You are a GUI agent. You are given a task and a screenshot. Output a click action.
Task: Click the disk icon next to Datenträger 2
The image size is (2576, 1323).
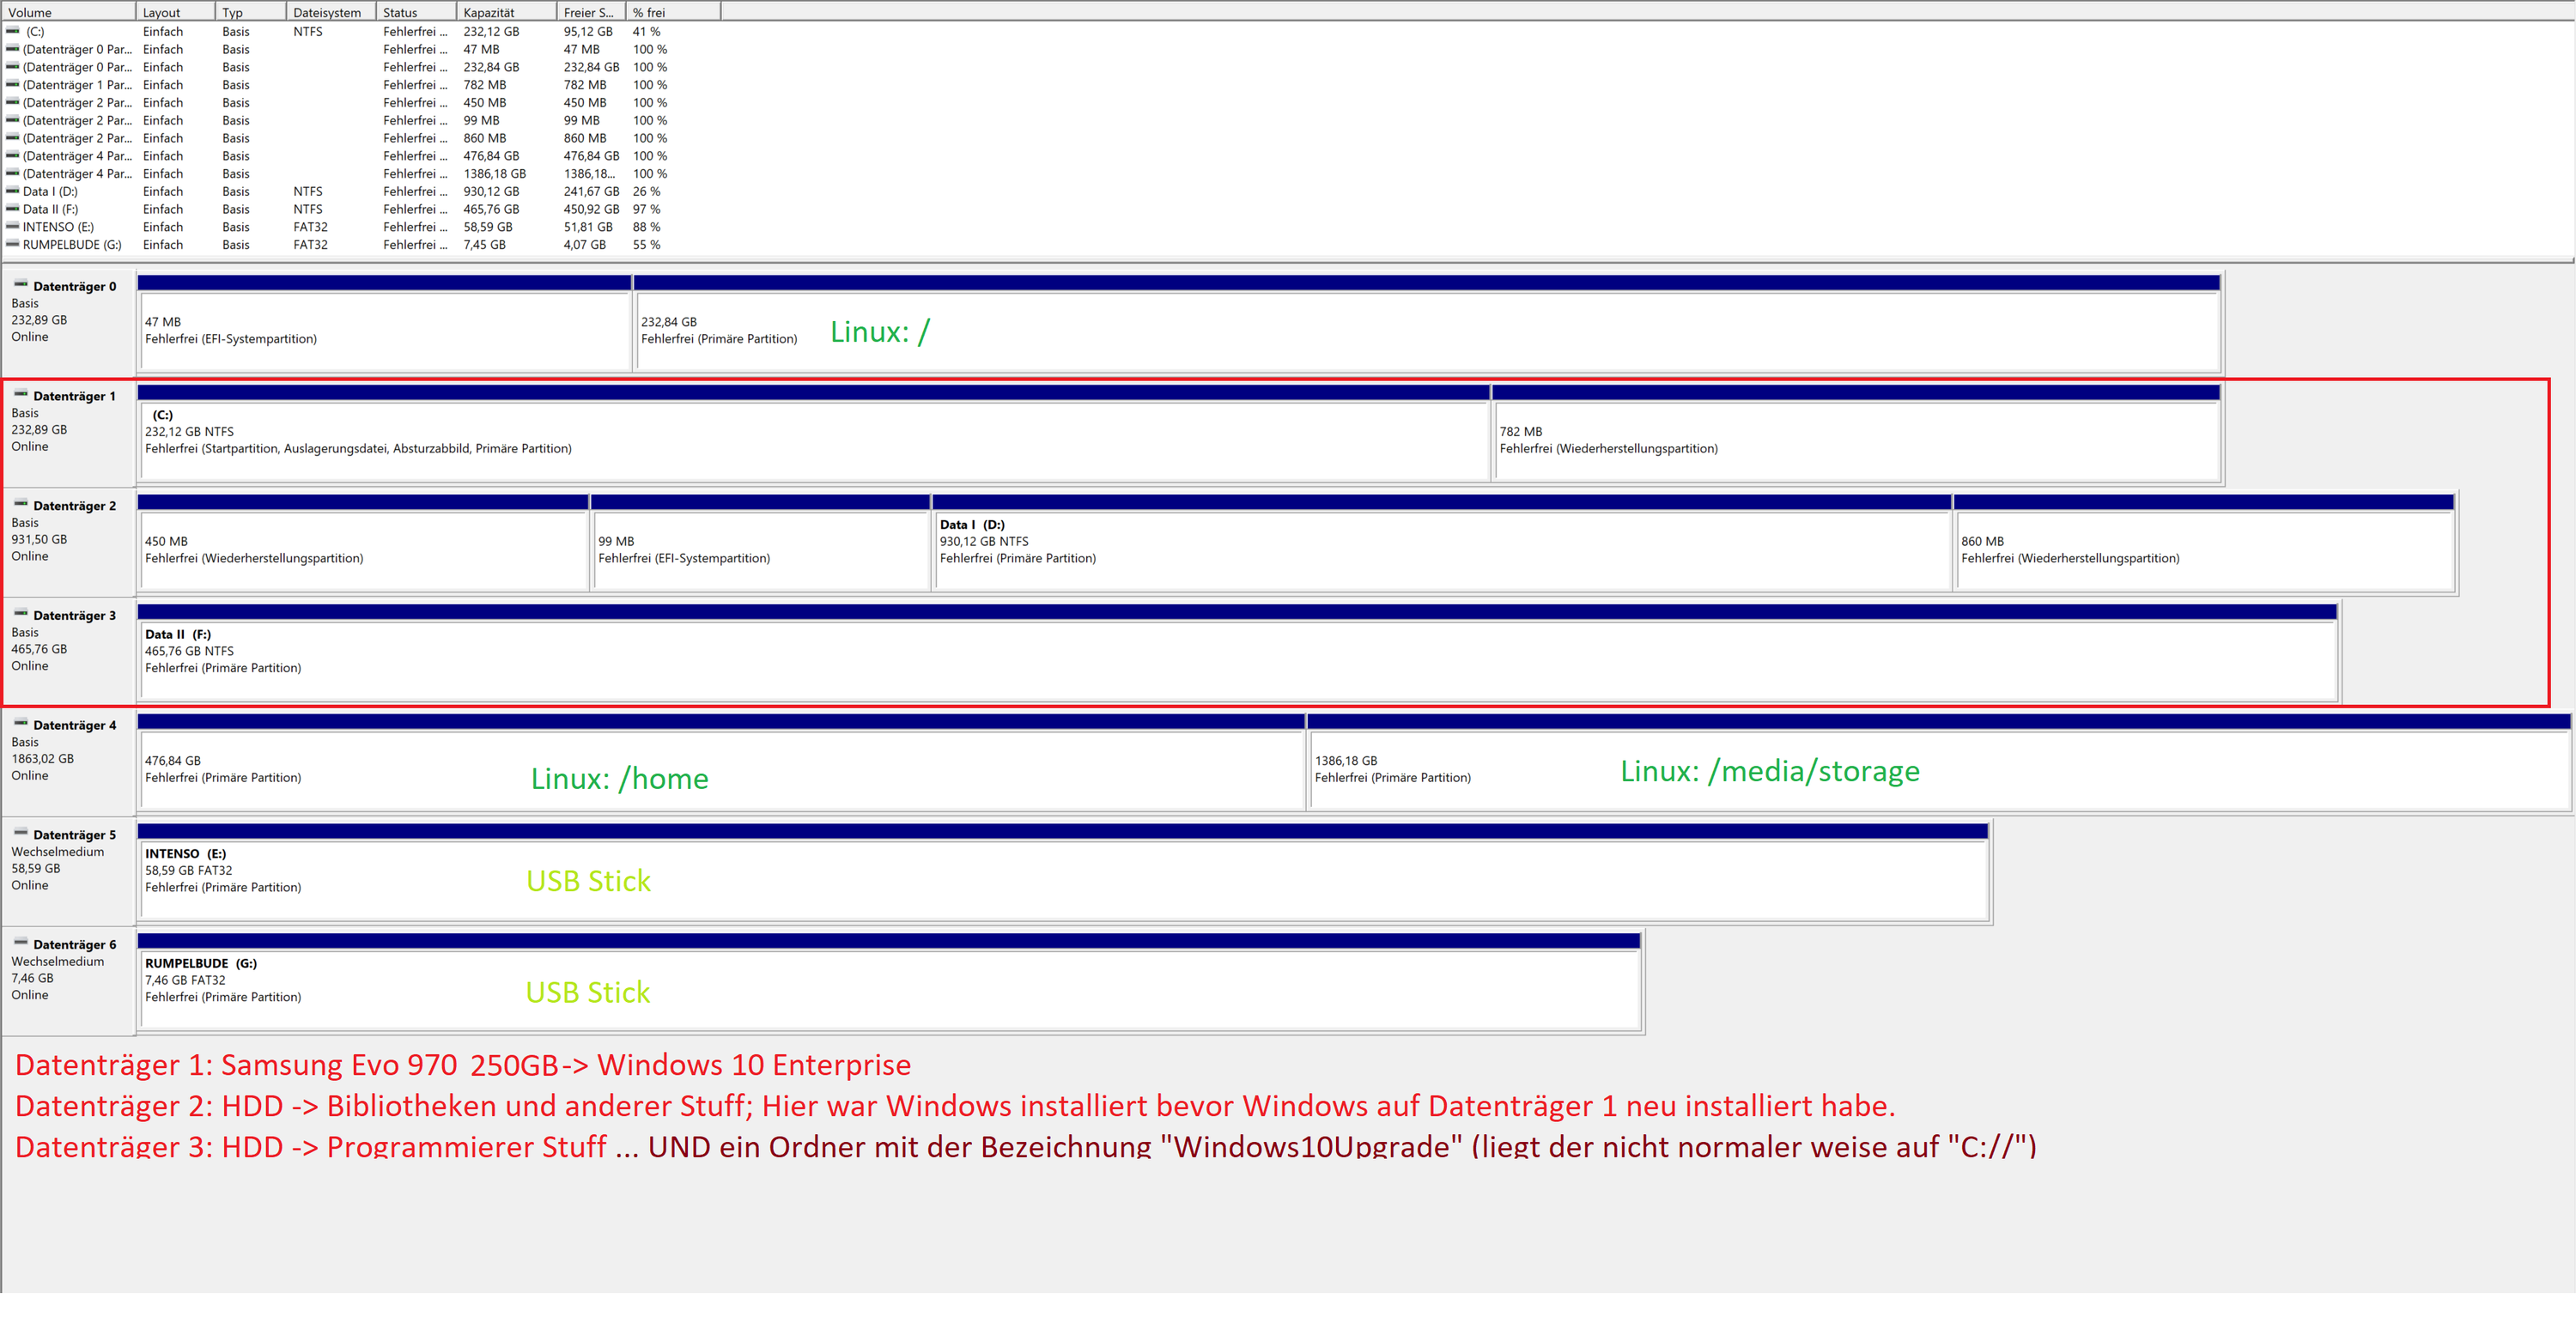pyautogui.click(x=20, y=505)
